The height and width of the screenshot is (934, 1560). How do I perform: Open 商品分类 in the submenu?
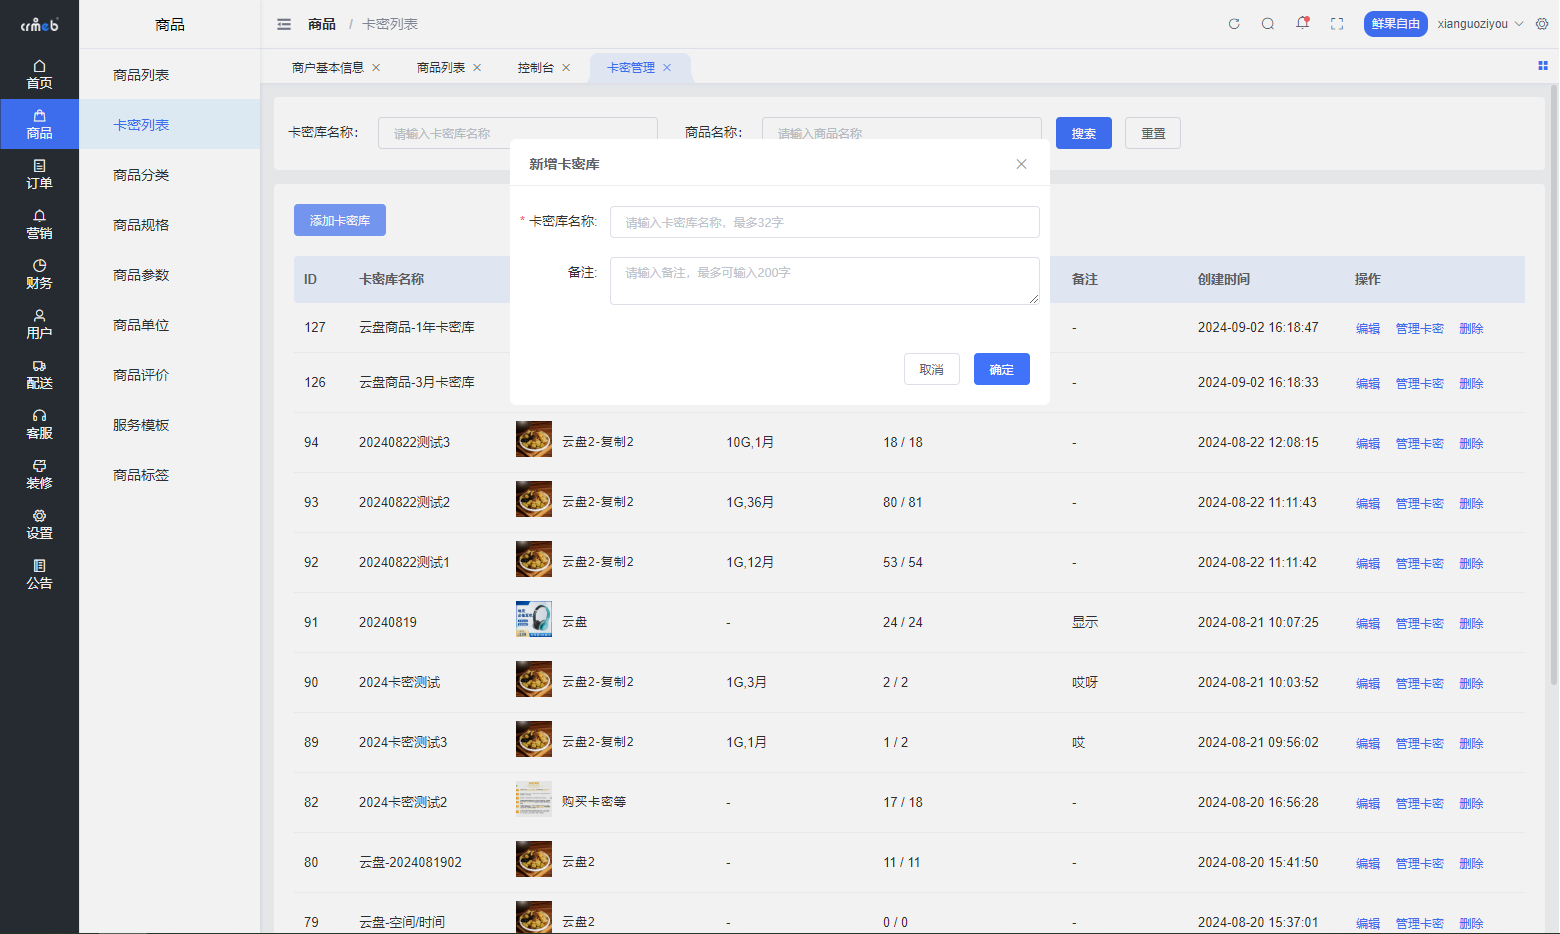[x=170, y=174]
